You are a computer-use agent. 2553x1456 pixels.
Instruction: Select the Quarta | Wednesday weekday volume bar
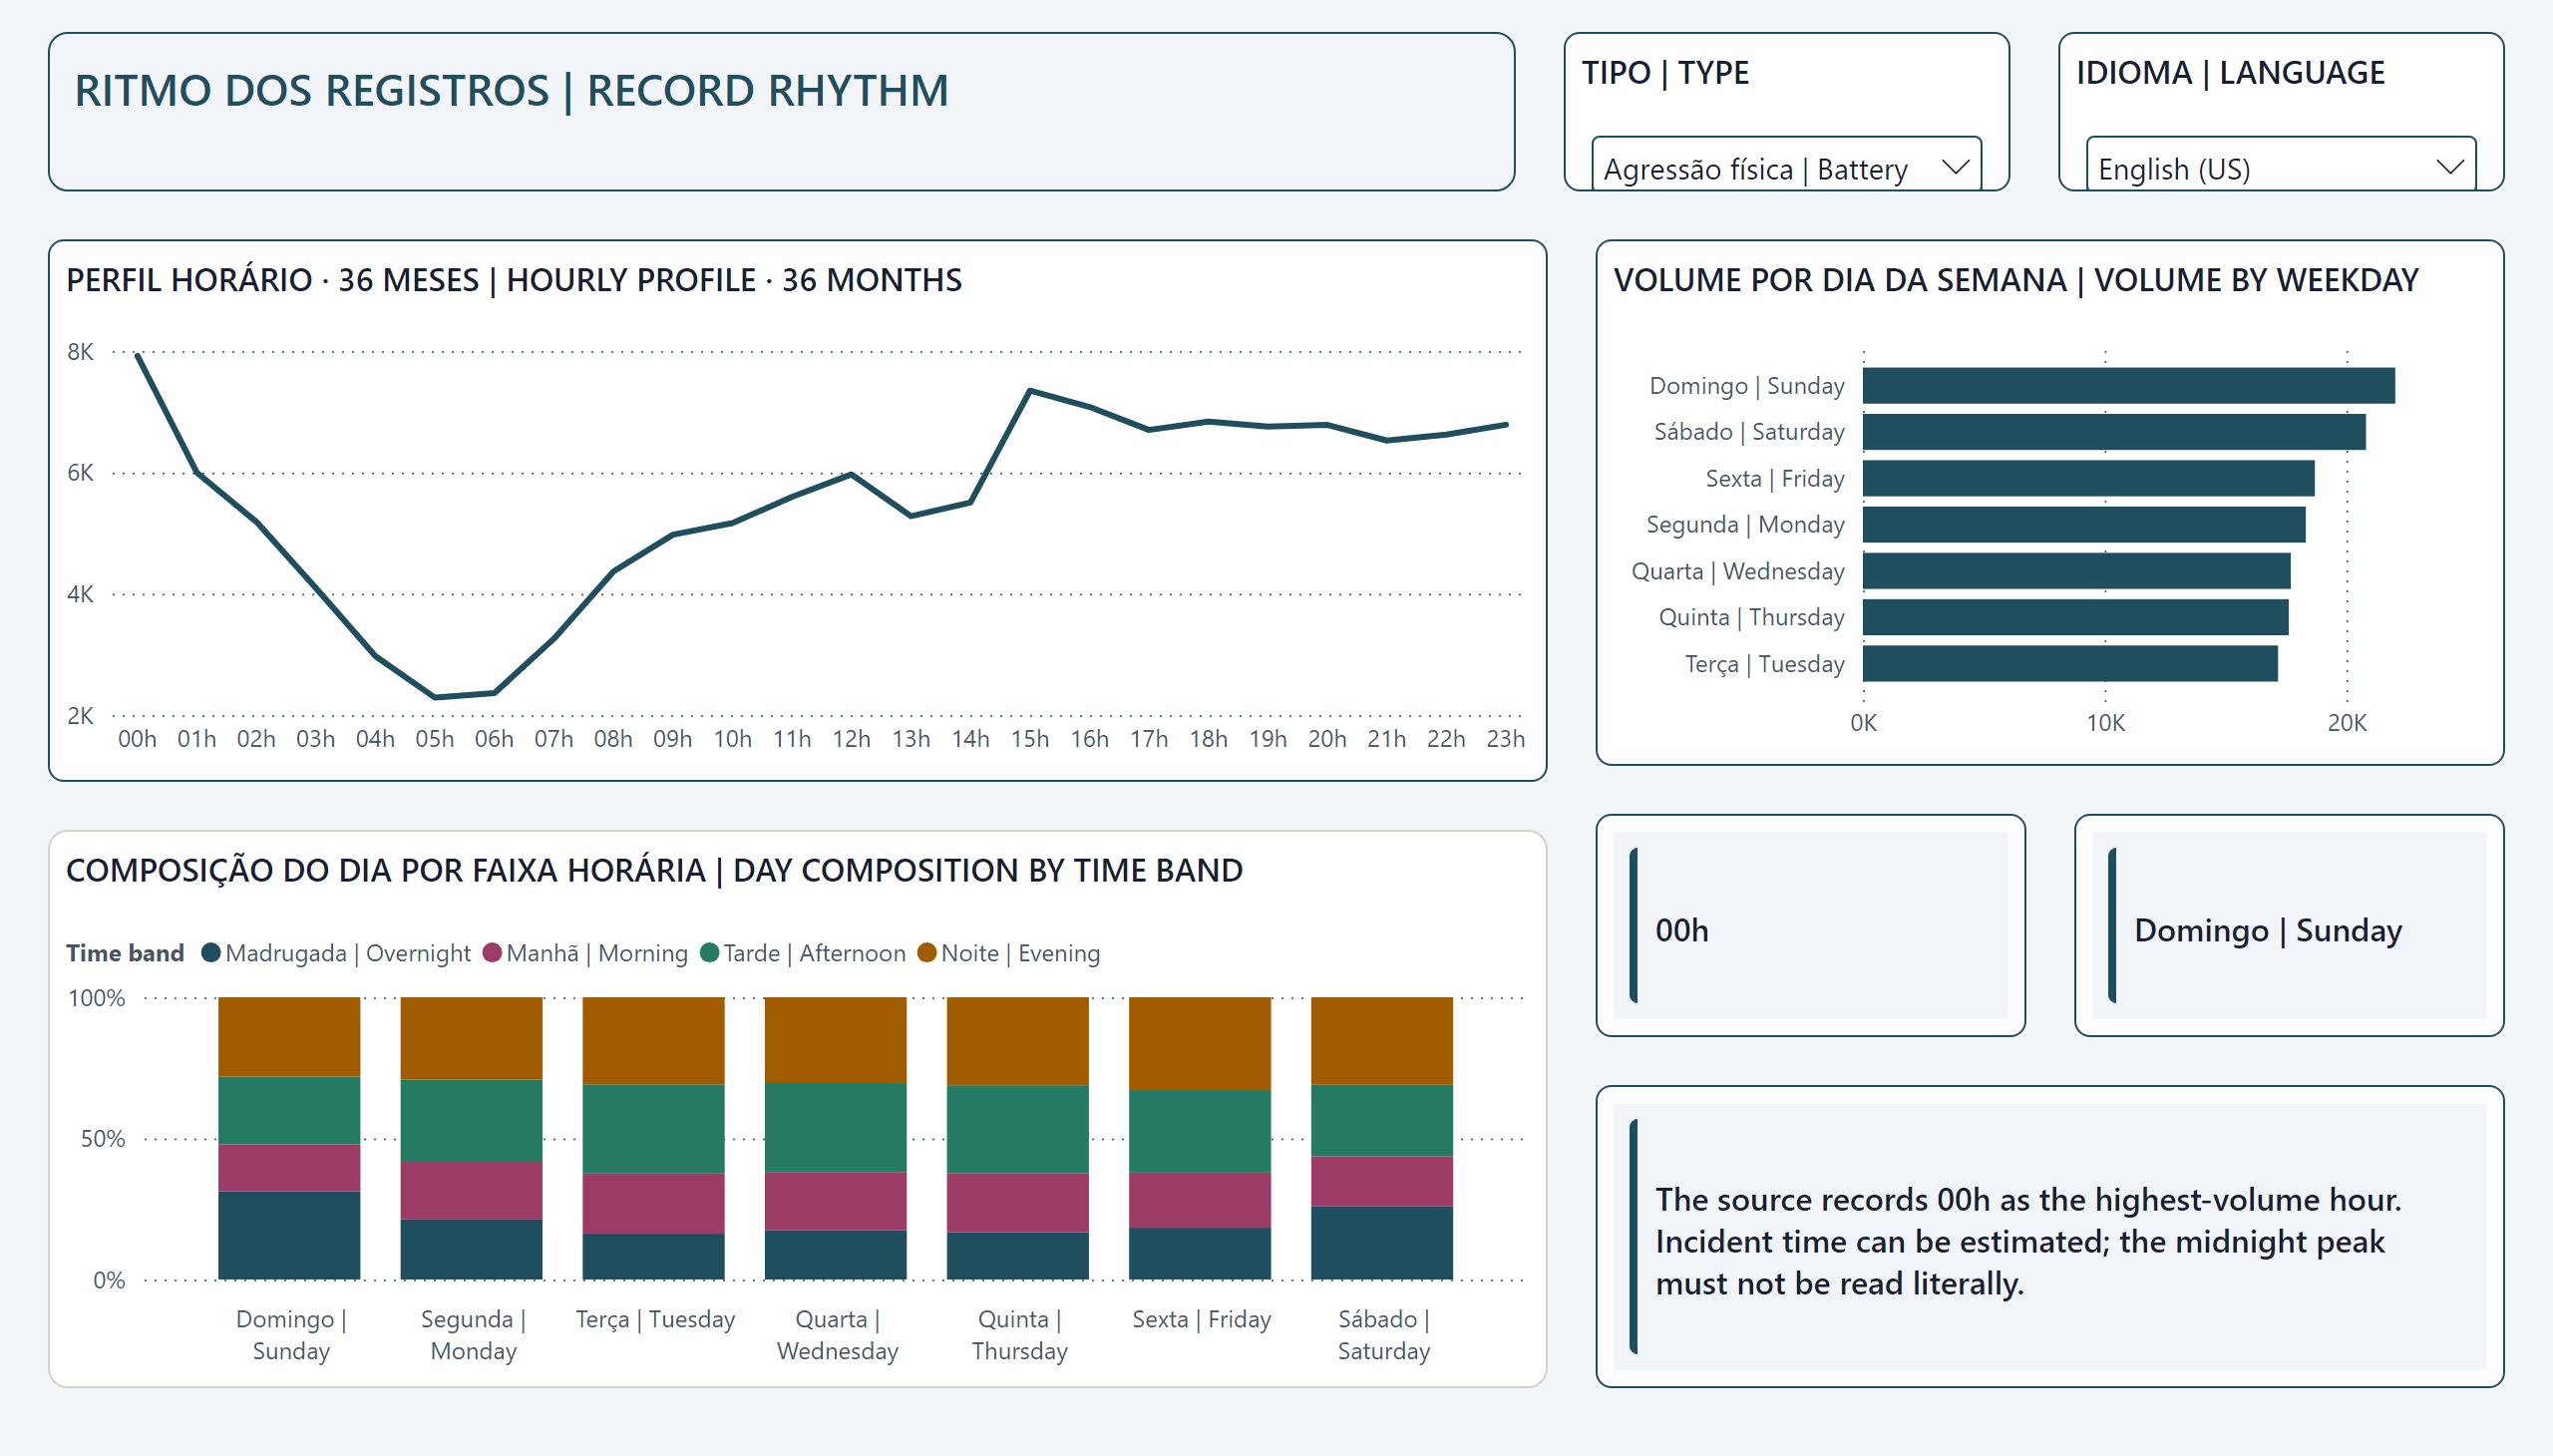pyautogui.click(x=2076, y=571)
